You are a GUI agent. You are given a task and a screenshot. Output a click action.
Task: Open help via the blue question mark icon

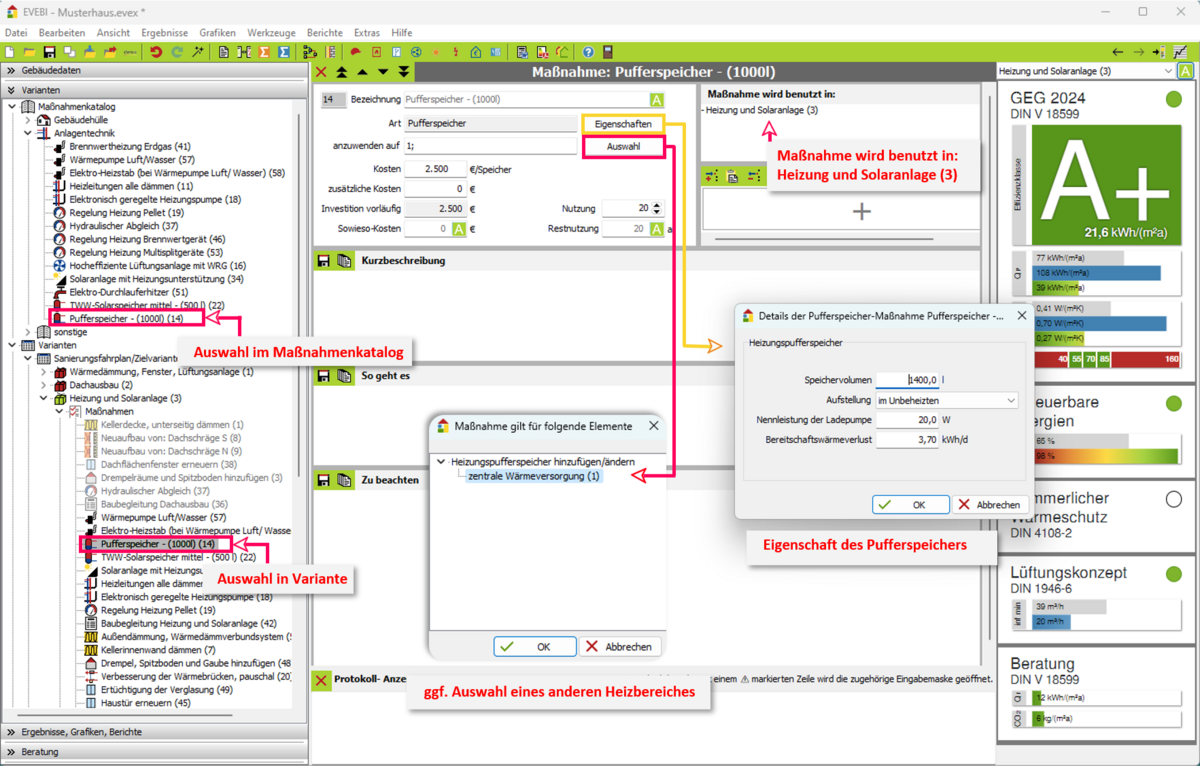click(588, 52)
